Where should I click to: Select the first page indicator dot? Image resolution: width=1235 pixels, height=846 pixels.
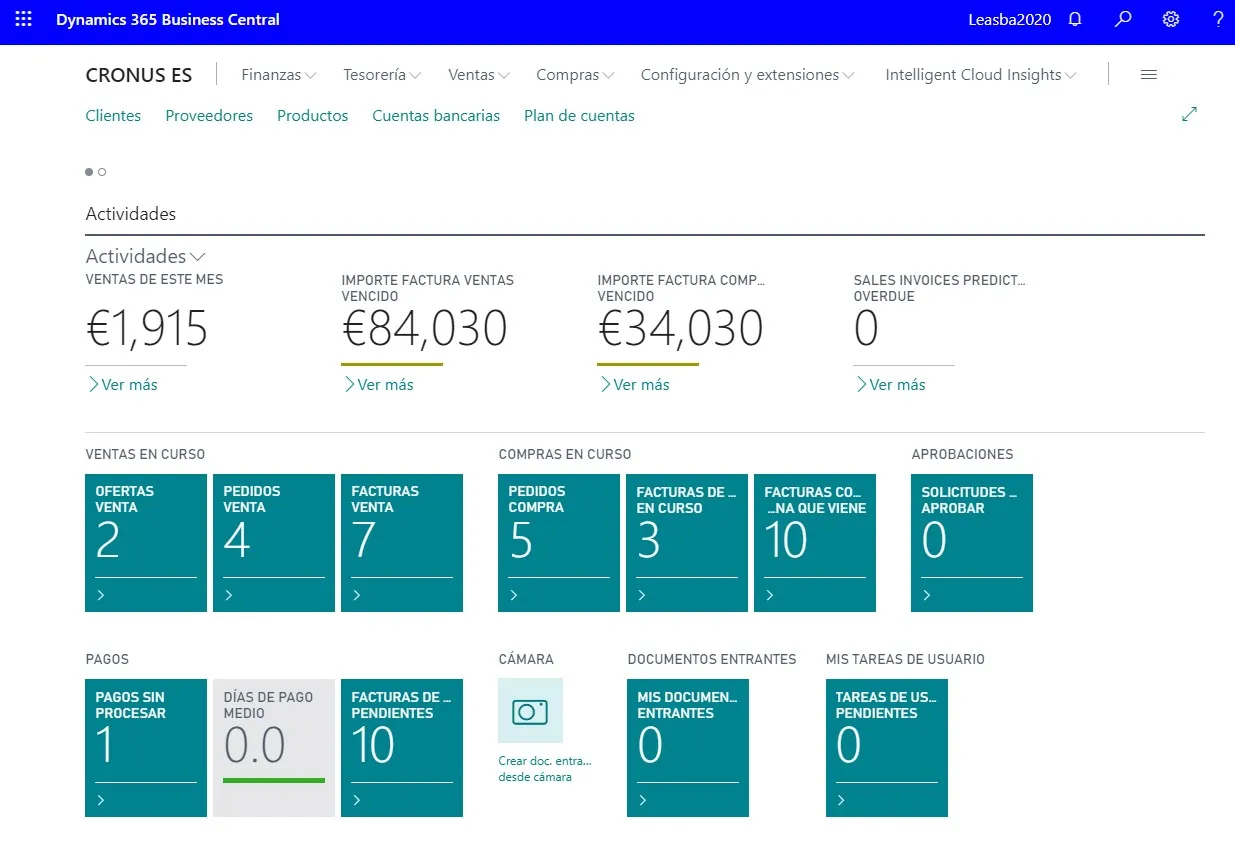click(89, 172)
